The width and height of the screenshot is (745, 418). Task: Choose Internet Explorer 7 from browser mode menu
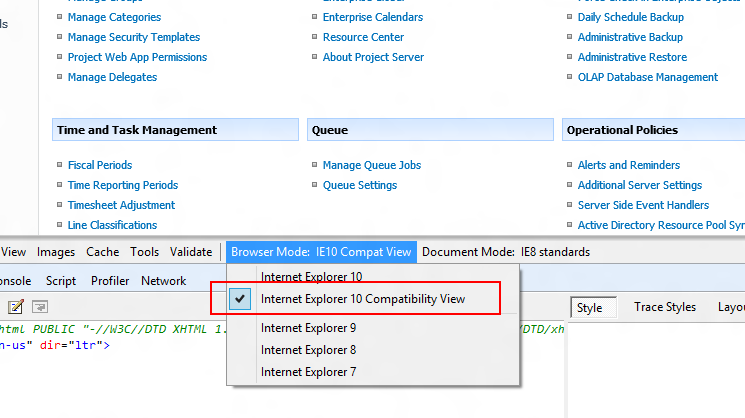[308, 371]
